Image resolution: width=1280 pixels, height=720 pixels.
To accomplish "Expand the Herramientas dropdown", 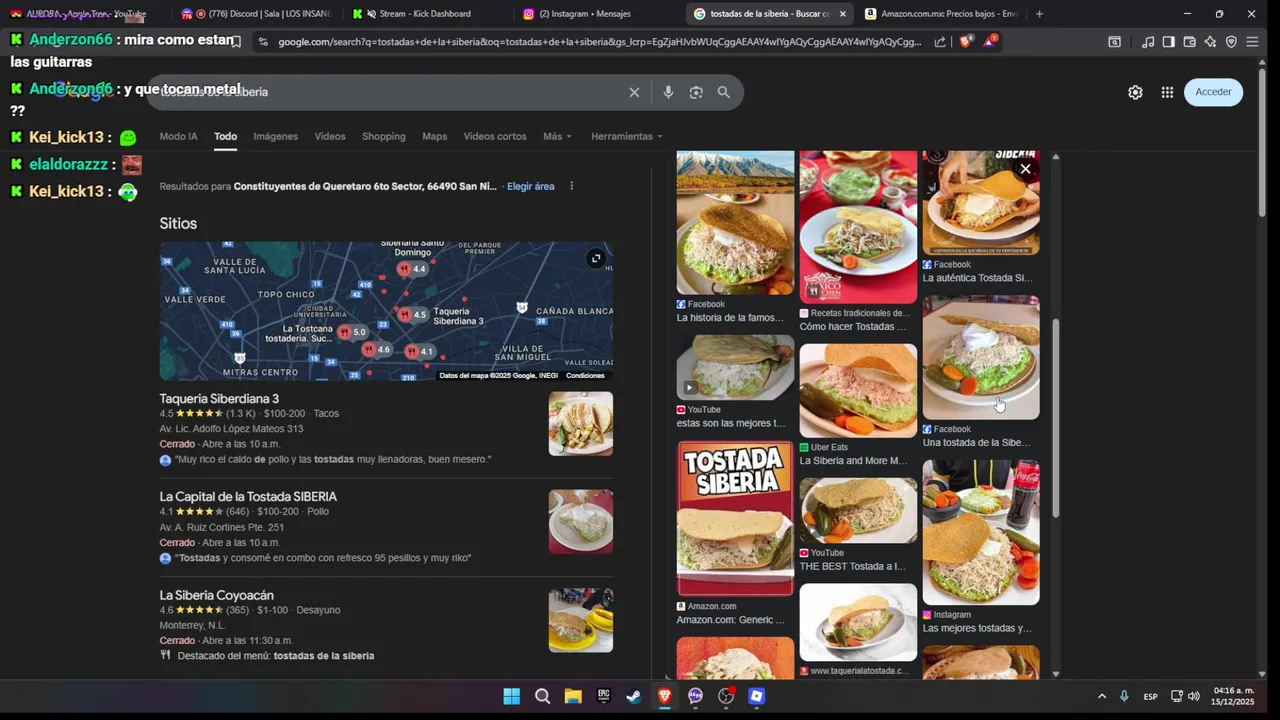I will point(626,136).
